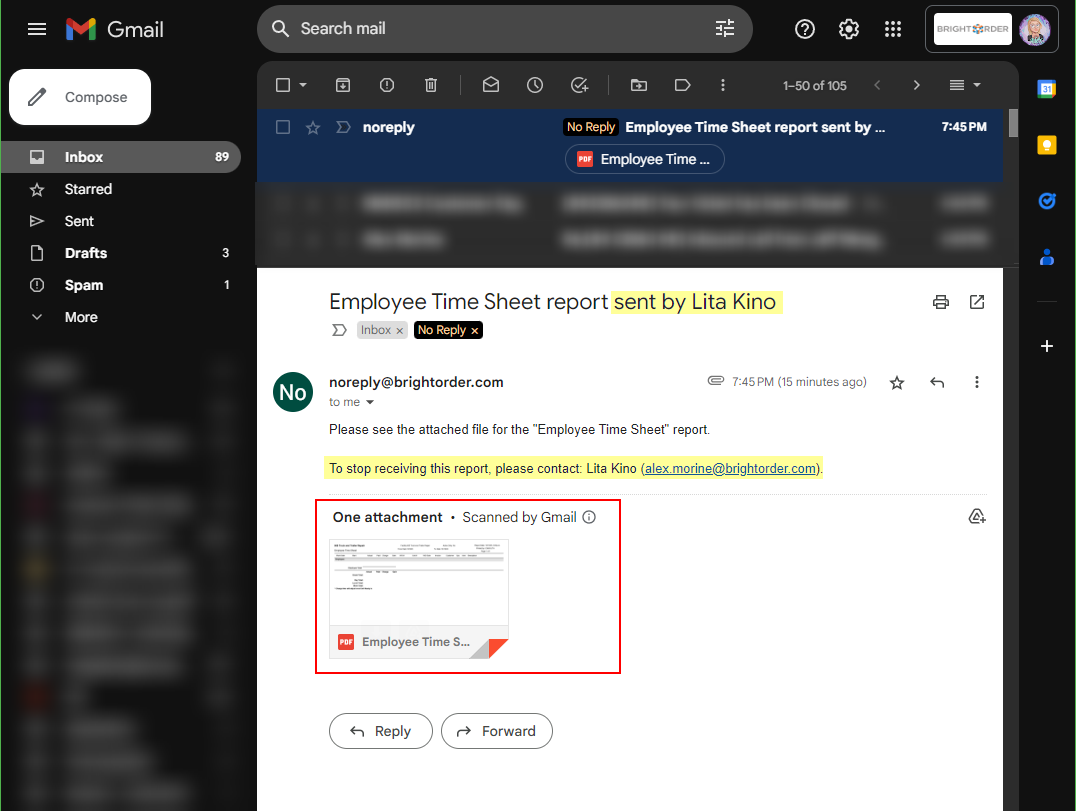Select the noreply email row checkbox

(283, 128)
